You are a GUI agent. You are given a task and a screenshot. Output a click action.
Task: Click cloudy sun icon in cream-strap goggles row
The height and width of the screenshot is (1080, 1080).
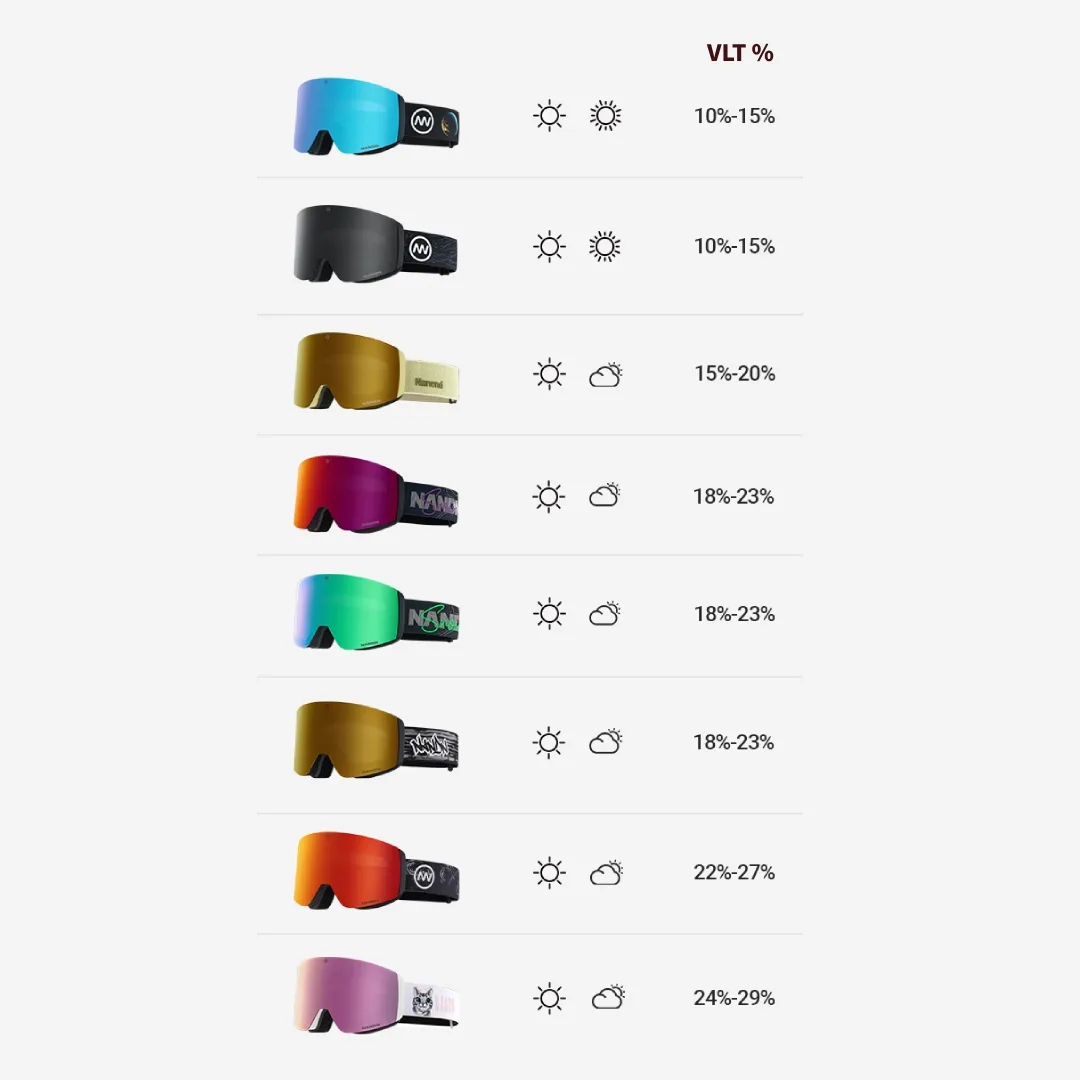pos(605,375)
